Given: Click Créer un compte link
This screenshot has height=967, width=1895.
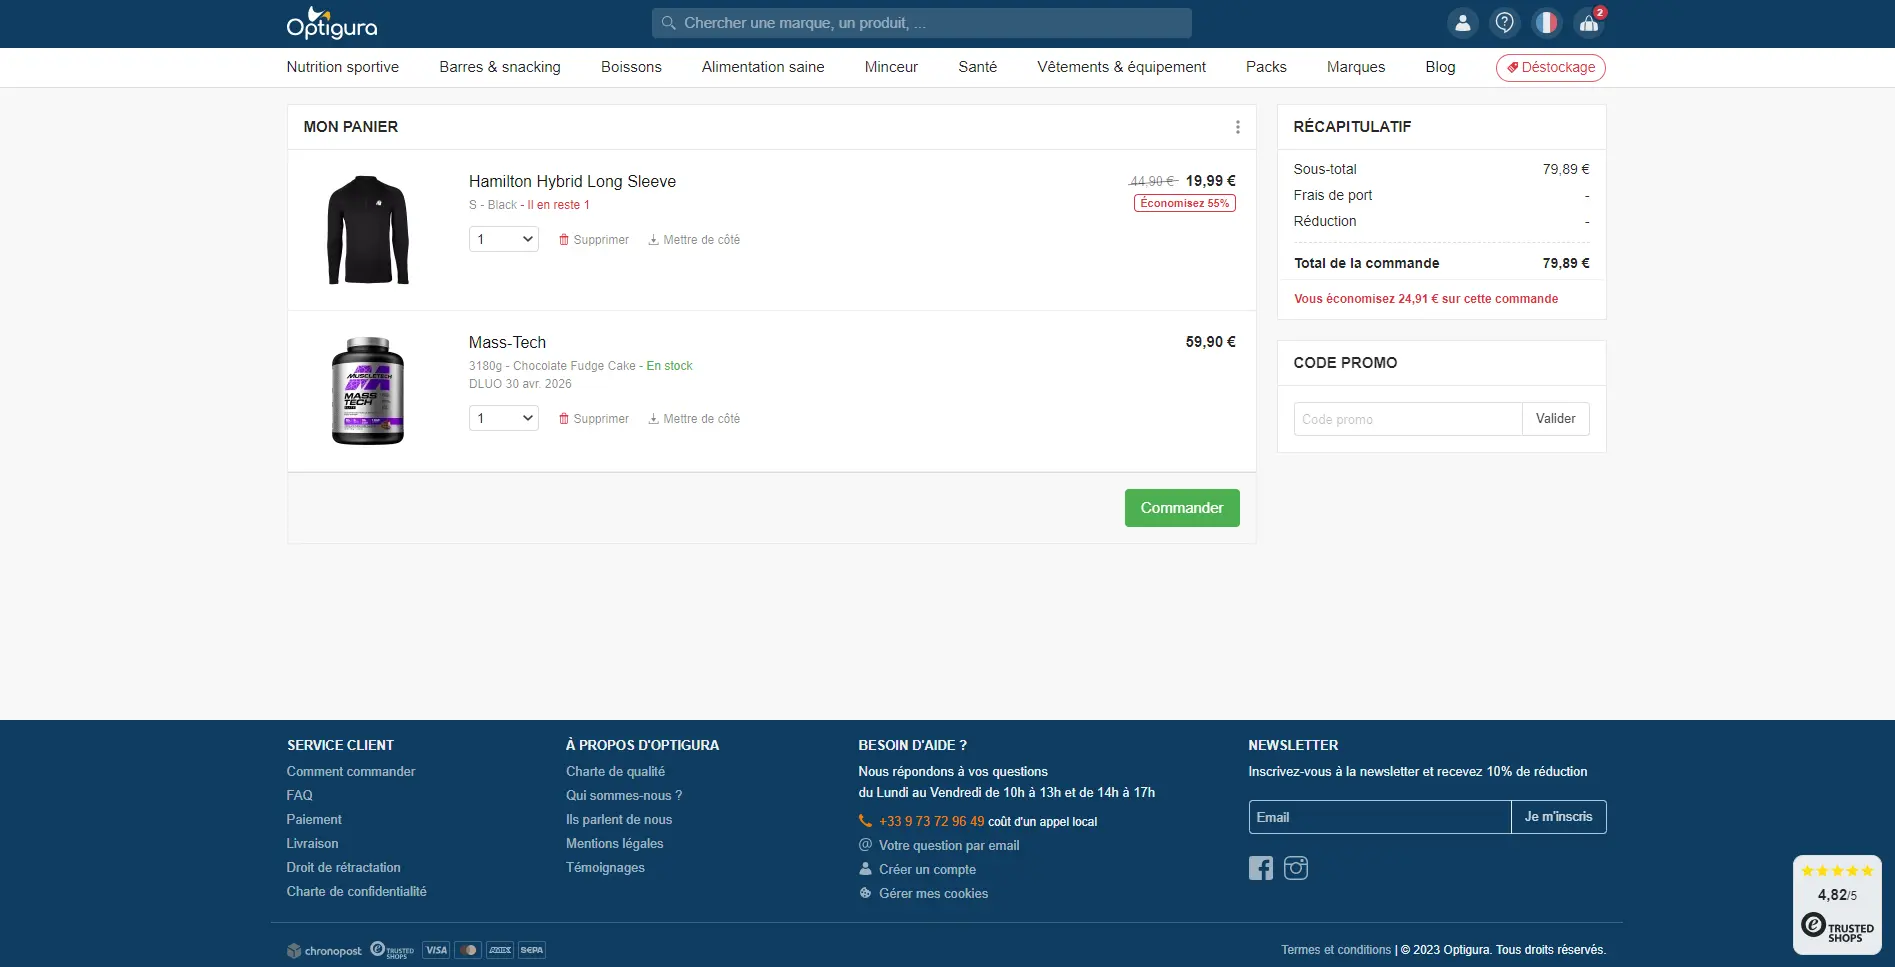Looking at the screenshot, I should point(927,869).
